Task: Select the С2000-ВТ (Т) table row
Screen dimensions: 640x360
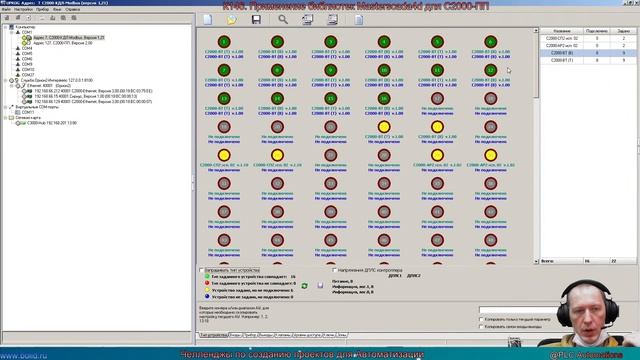Action: point(588,60)
